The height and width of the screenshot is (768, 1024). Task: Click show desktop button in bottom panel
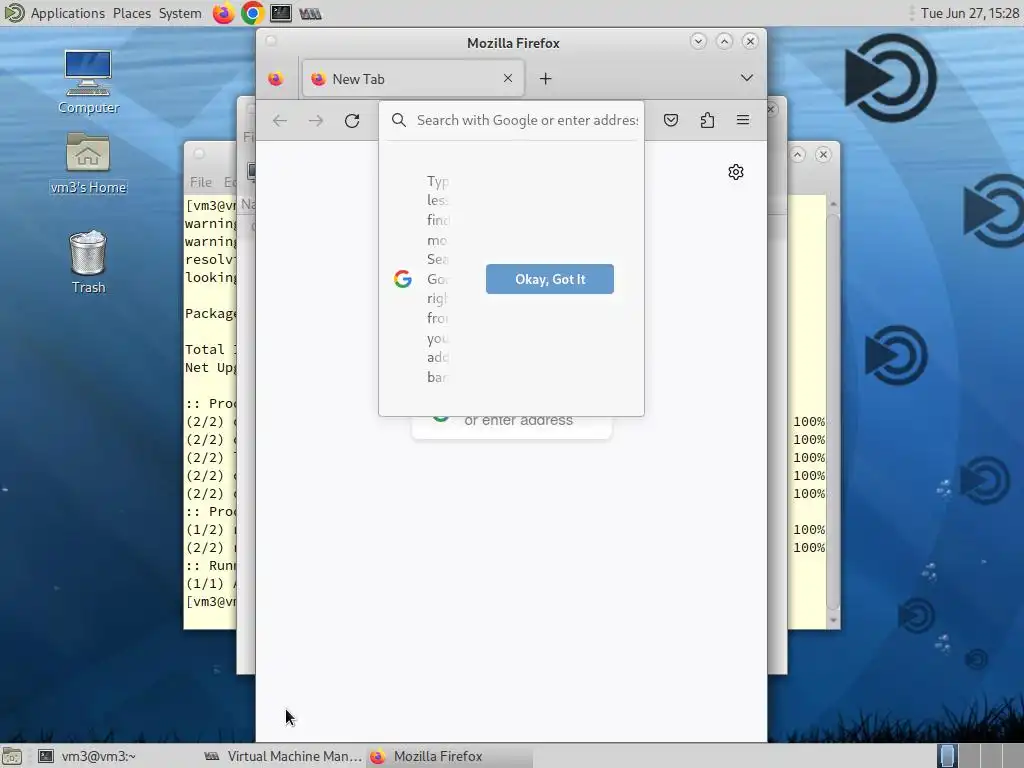[x=12, y=756]
